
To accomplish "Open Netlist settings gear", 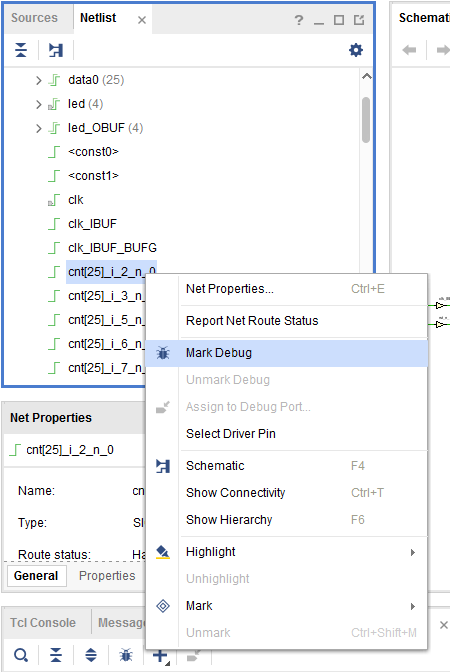I will coord(356,50).
